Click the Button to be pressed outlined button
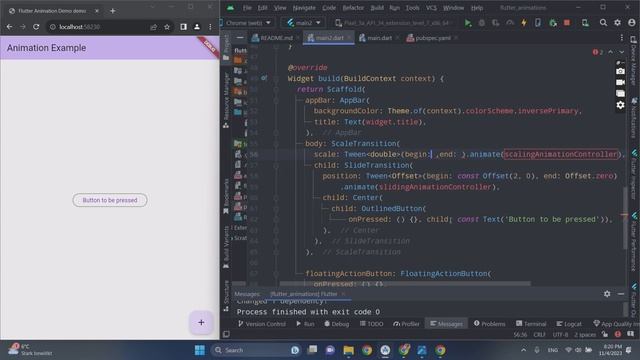640x360 pixels. click(110, 200)
